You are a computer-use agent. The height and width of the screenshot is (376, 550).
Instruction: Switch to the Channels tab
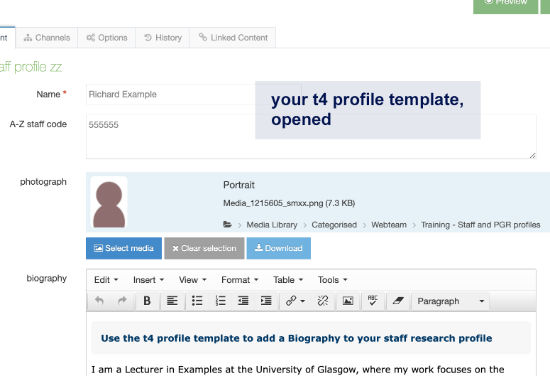pyautogui.click(x=47, y=38)
